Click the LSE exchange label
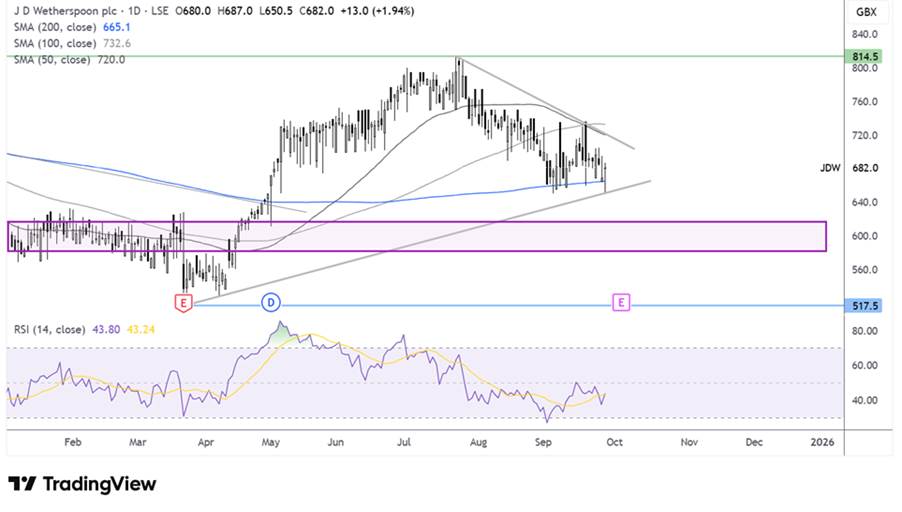The width and height of the screenshot is (902, 512). pos(158,11)
